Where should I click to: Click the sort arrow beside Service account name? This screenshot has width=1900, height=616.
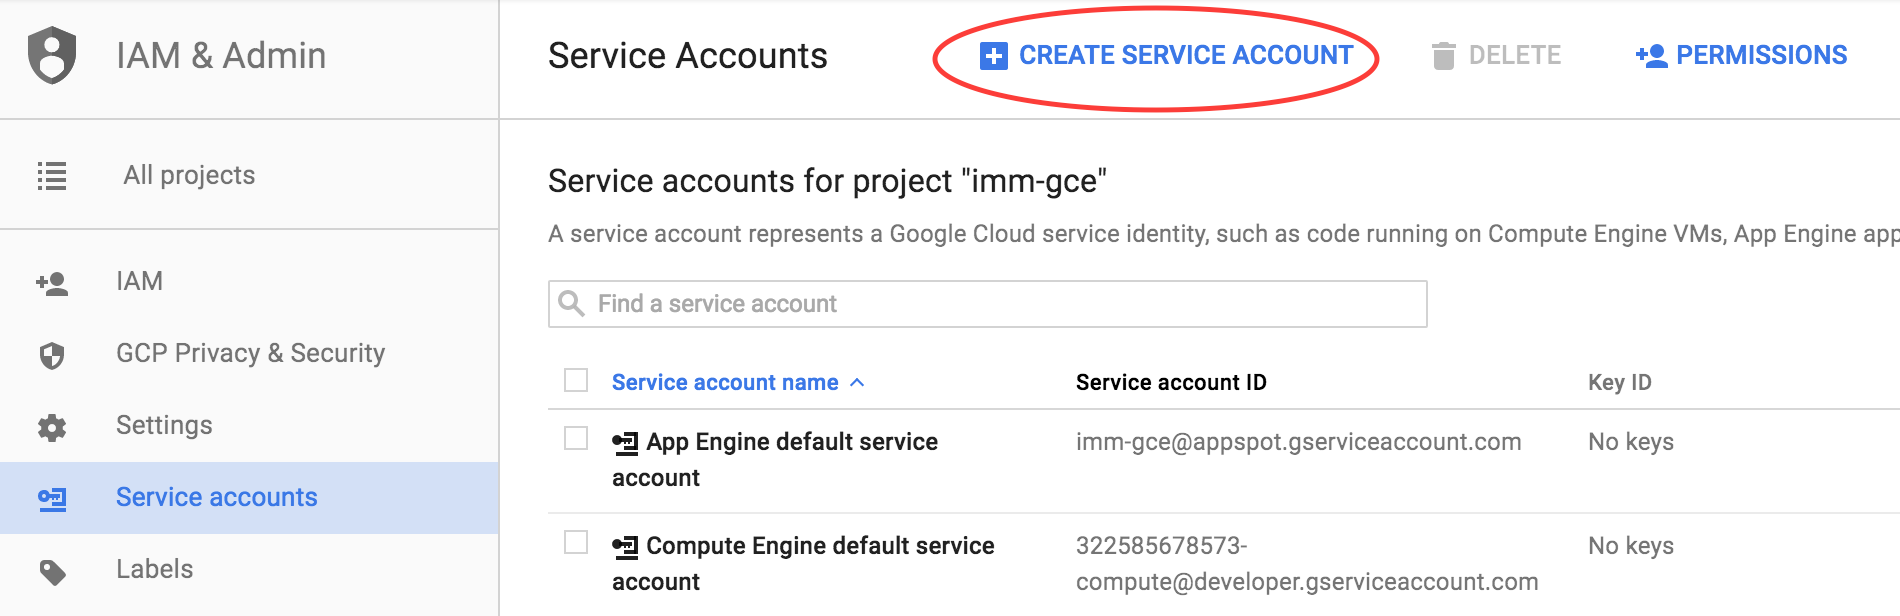pyautogui.click(x=857, y=383)
